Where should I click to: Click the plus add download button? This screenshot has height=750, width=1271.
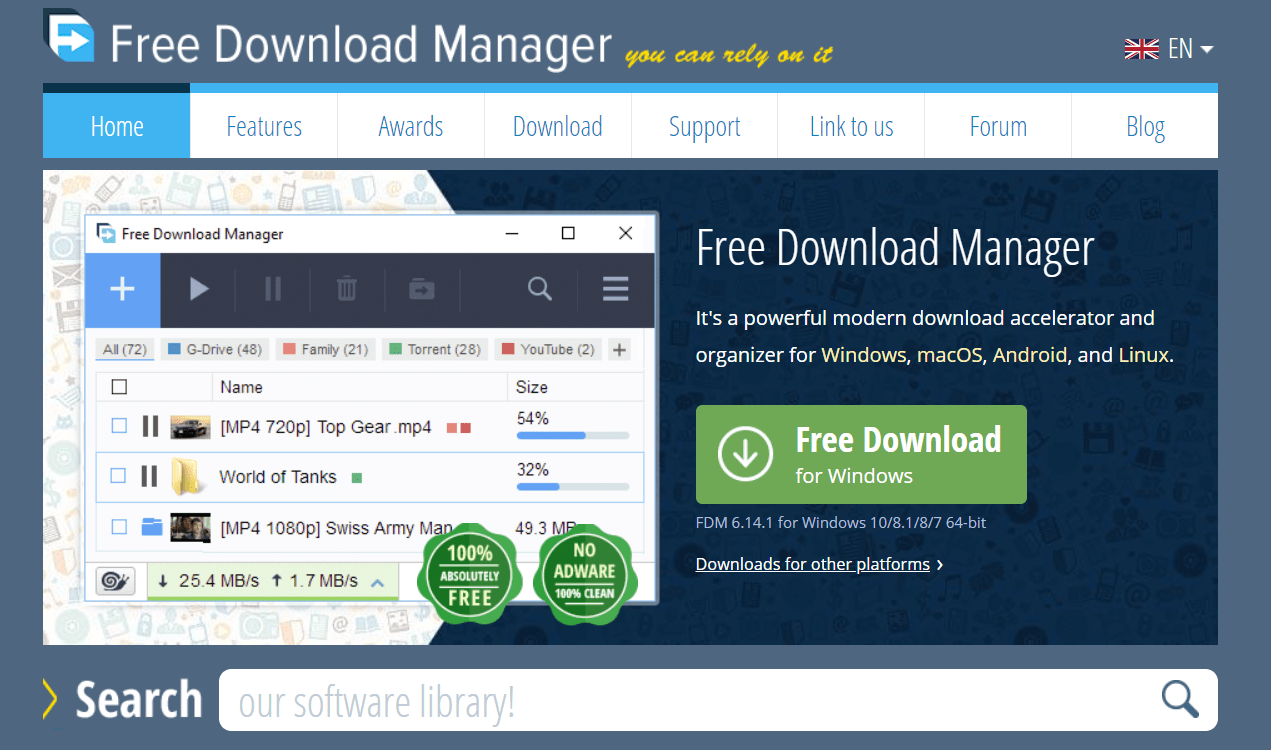tap(122, 290)
